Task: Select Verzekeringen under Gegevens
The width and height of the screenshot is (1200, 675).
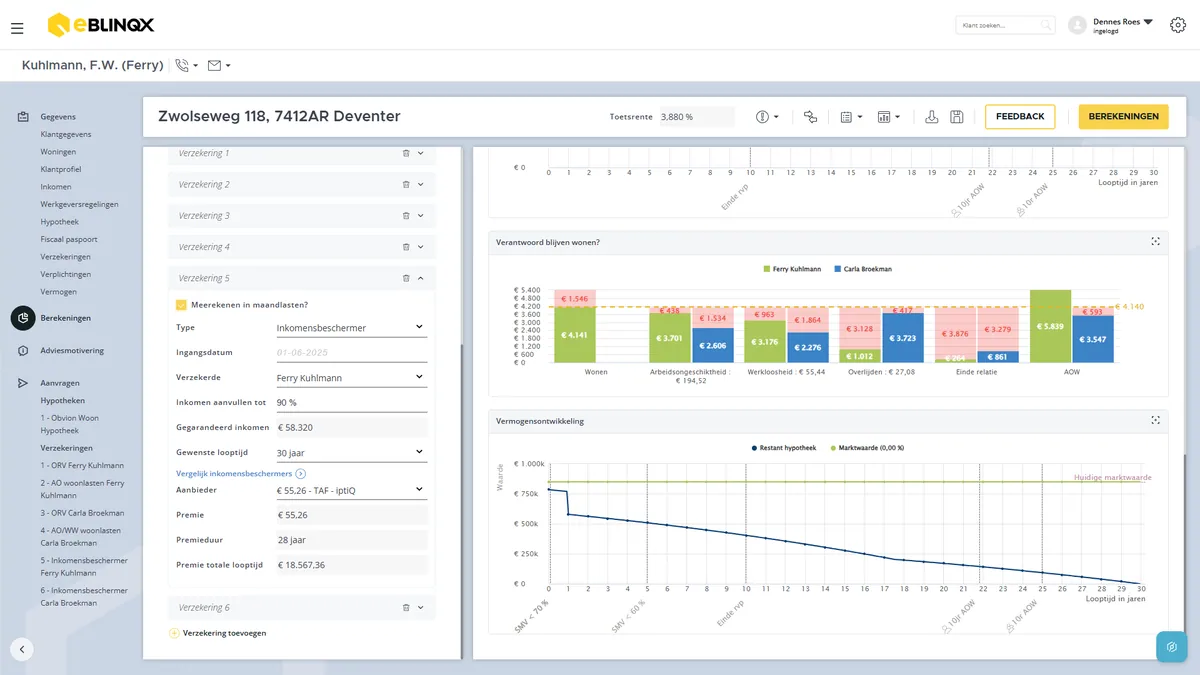Action: 65,257
